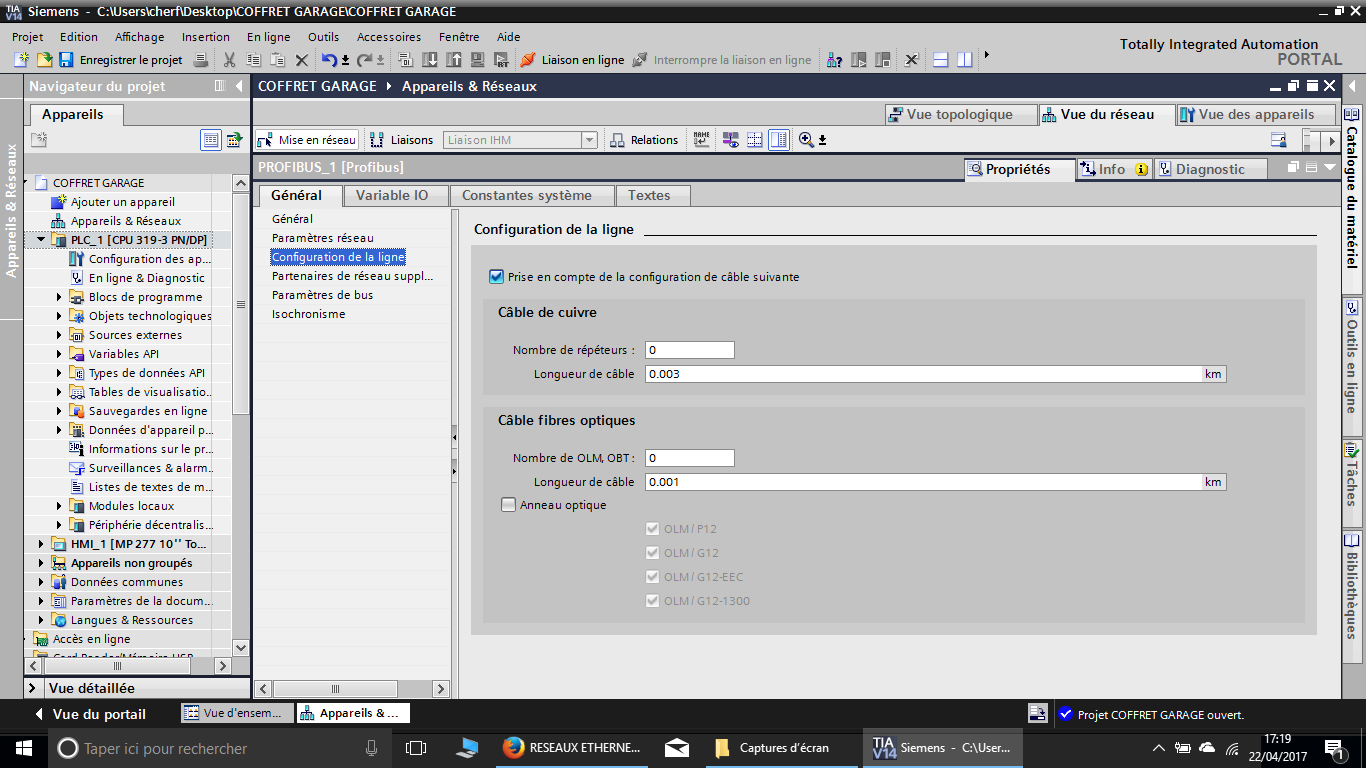The image size is (1366, 768).
Task: Open the Diagnostic inspector tab
Action: pos(1210,169)
